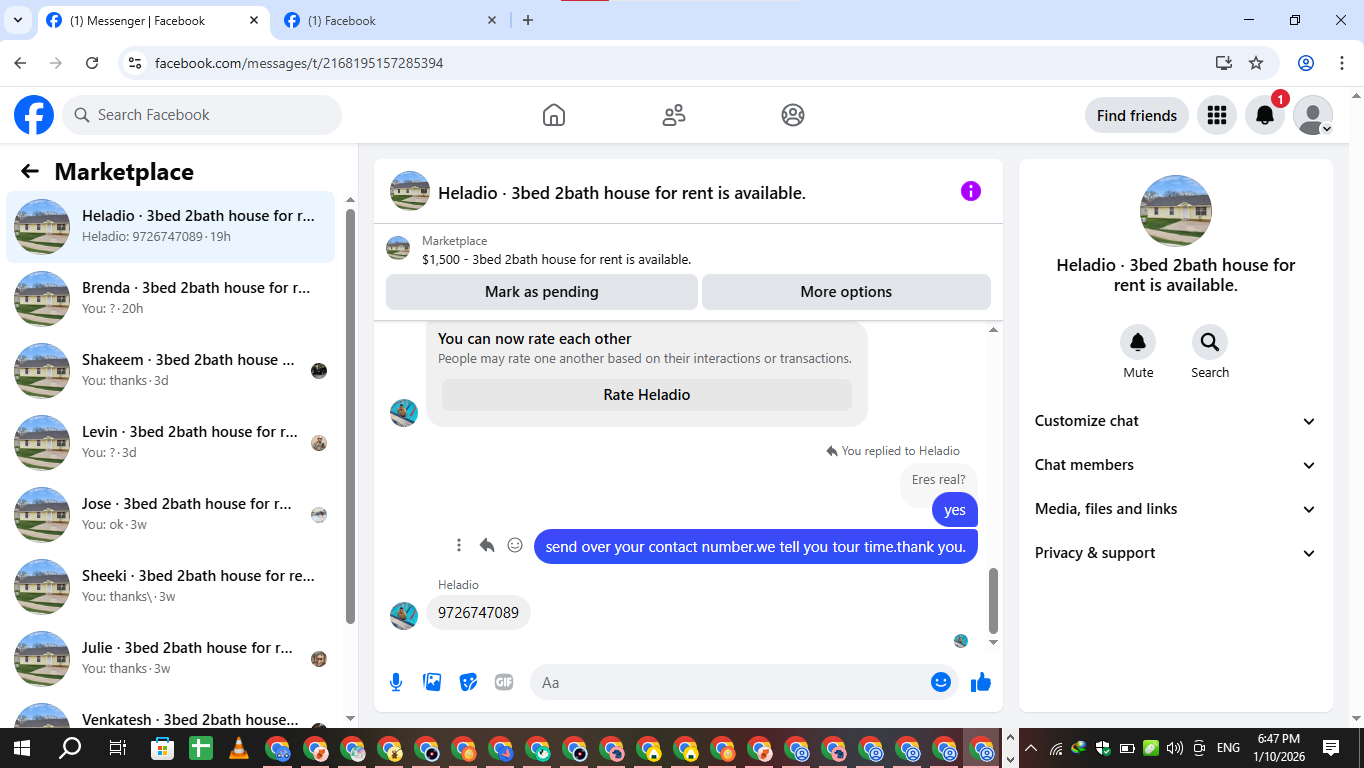Click the chat messages scrollbar thumb
1364x768 pixels.
[993, 600]
